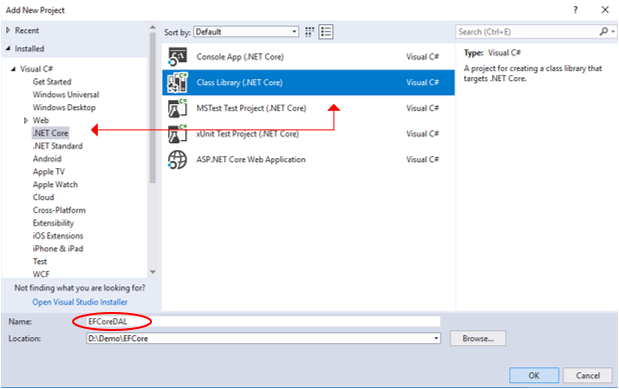
Task: Close the Add New Project dialog
Action: [x=605, y=10]
